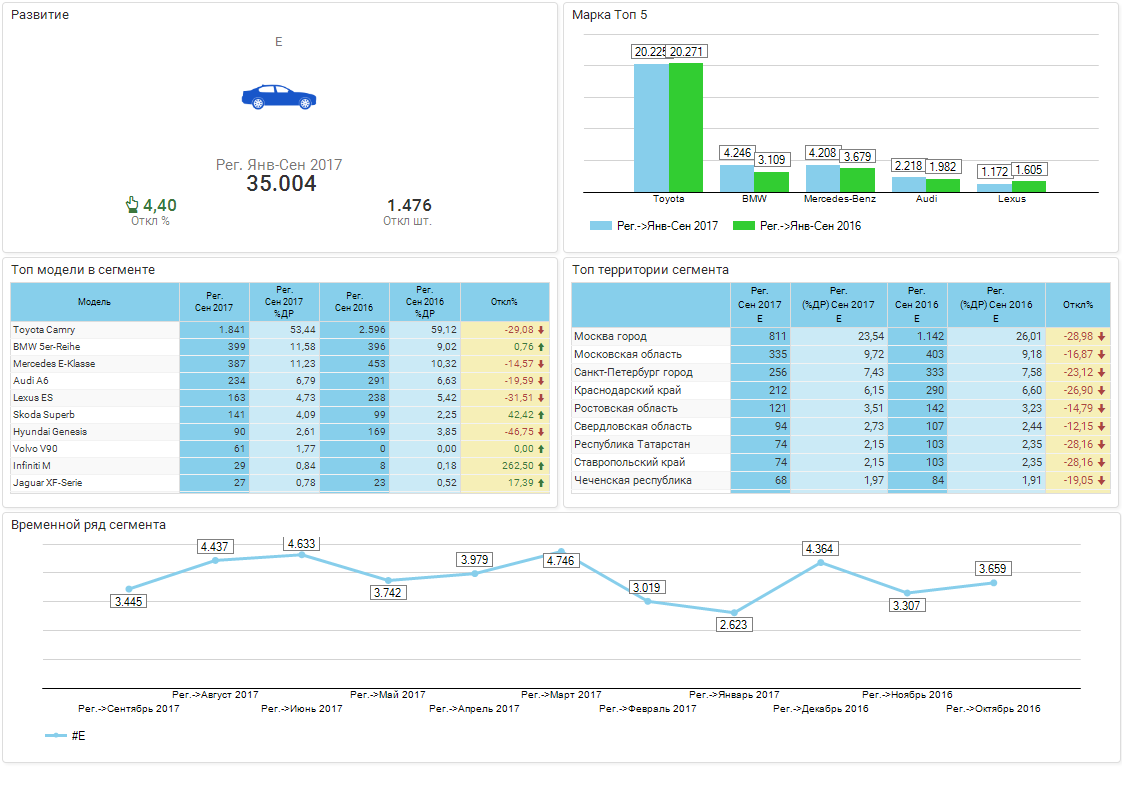Select the Ростовская область territory row

pos(841,408)
